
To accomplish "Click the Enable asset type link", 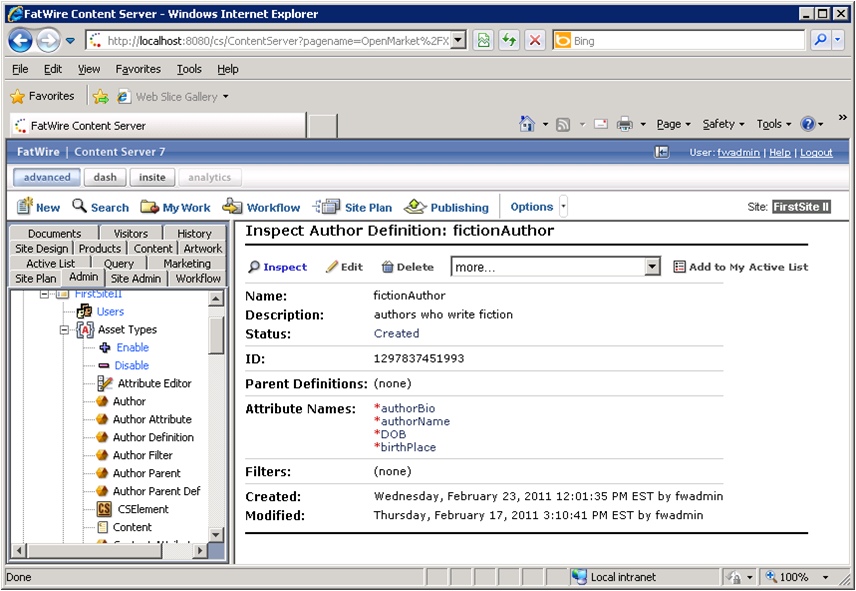I will click(x=133, y=348).
